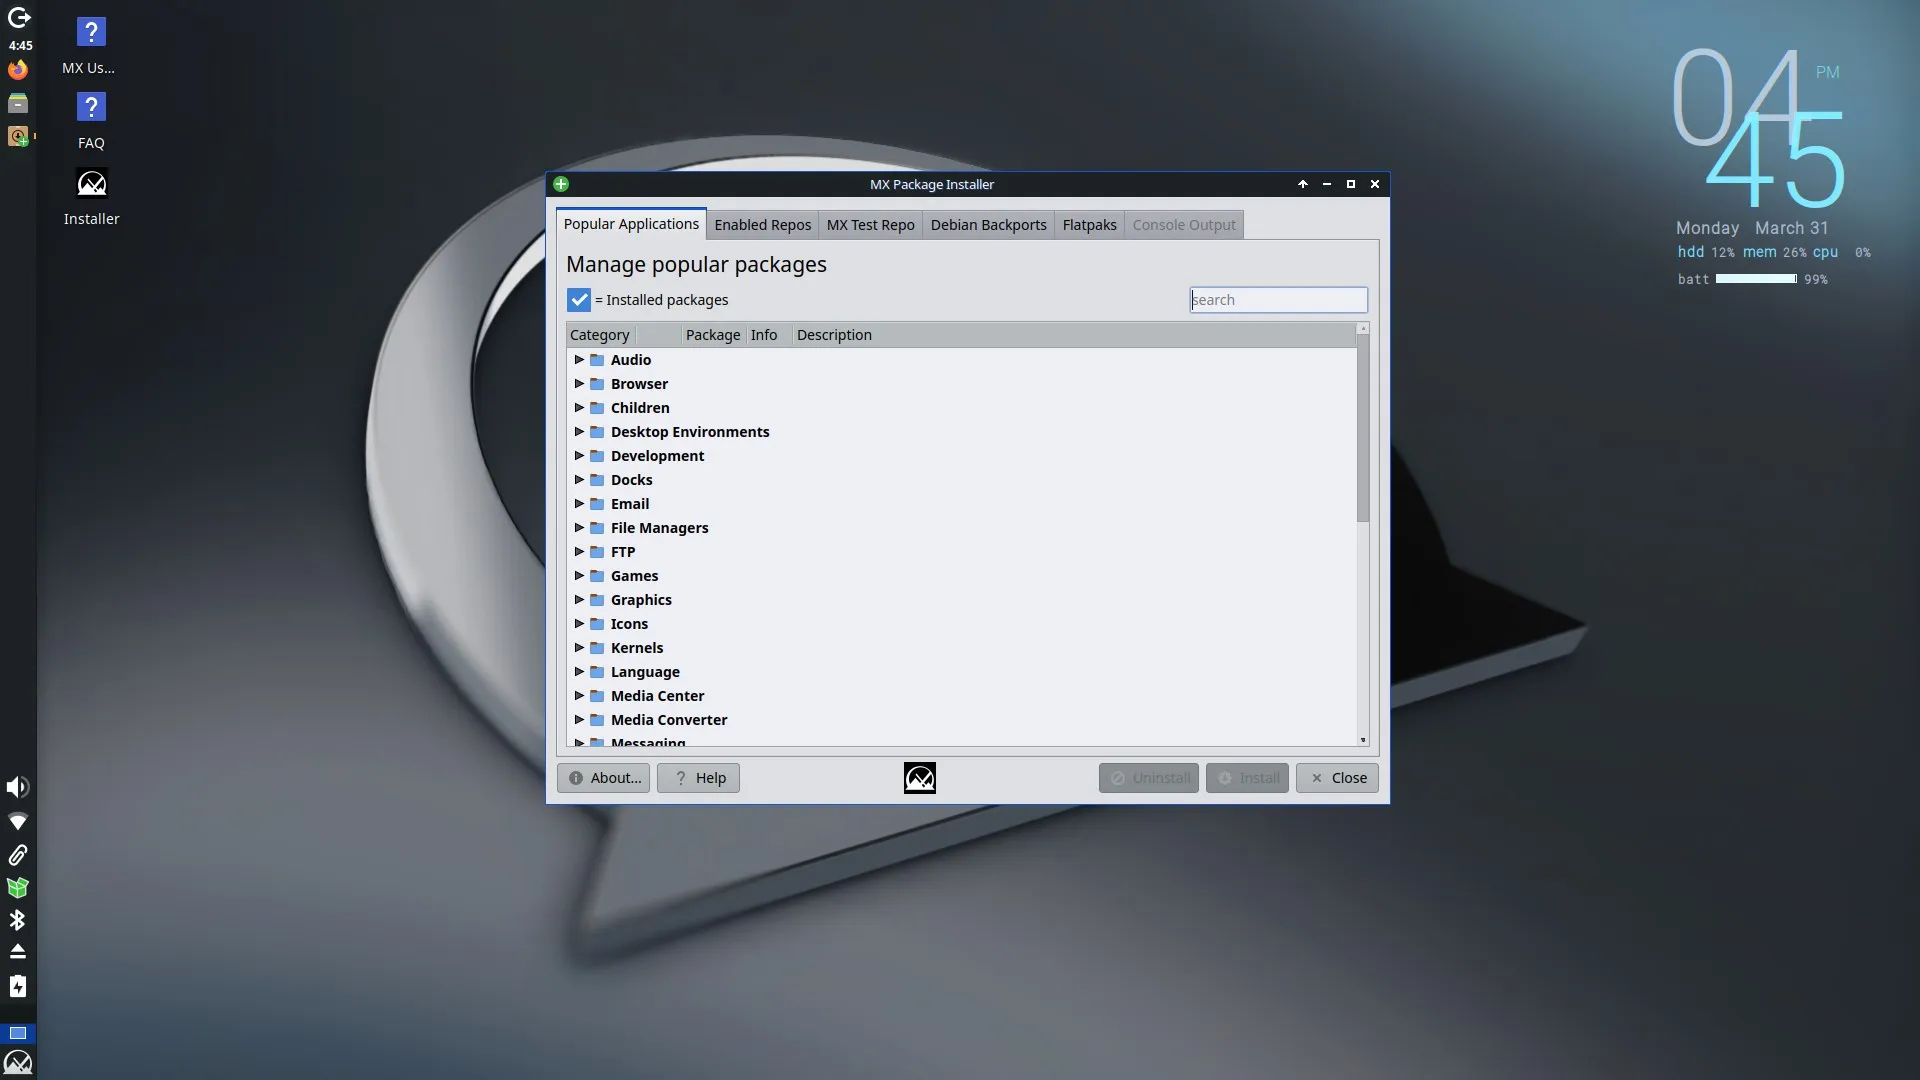1920x1080 pixels.
Task: Open the Console Output tab
Action: point(1184,225)
